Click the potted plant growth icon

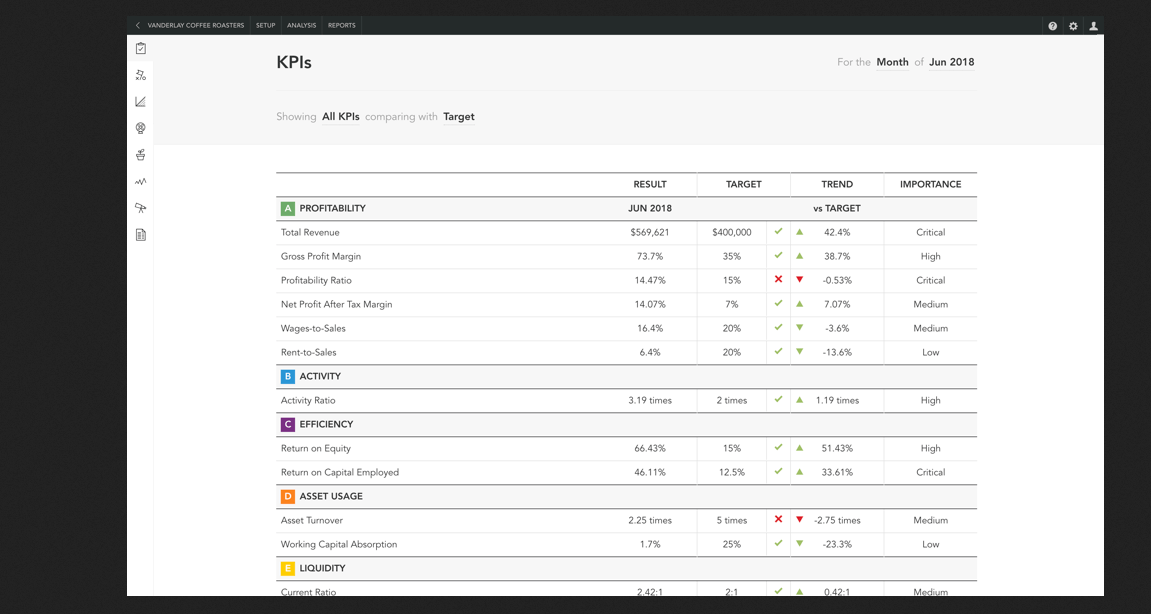[x=141, y=155]
